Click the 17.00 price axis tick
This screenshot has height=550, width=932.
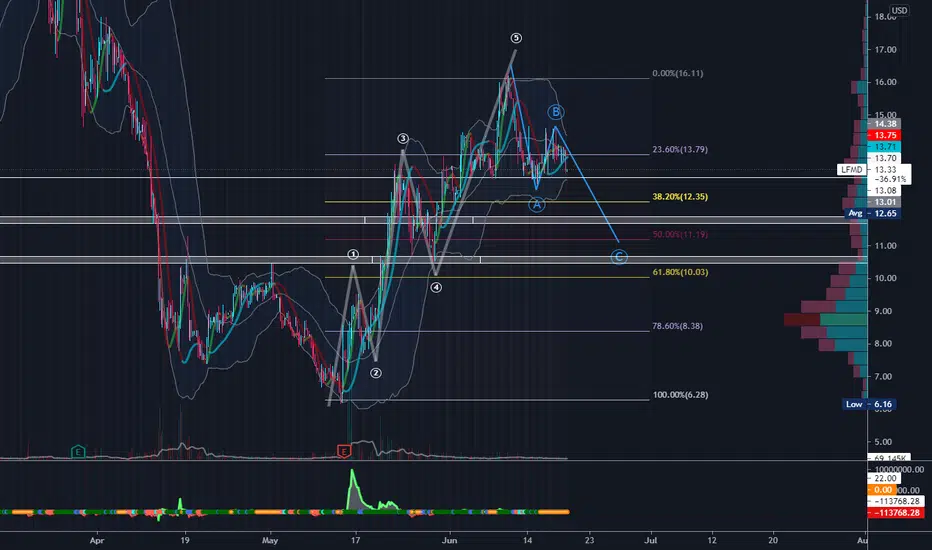tap(885, 49)
